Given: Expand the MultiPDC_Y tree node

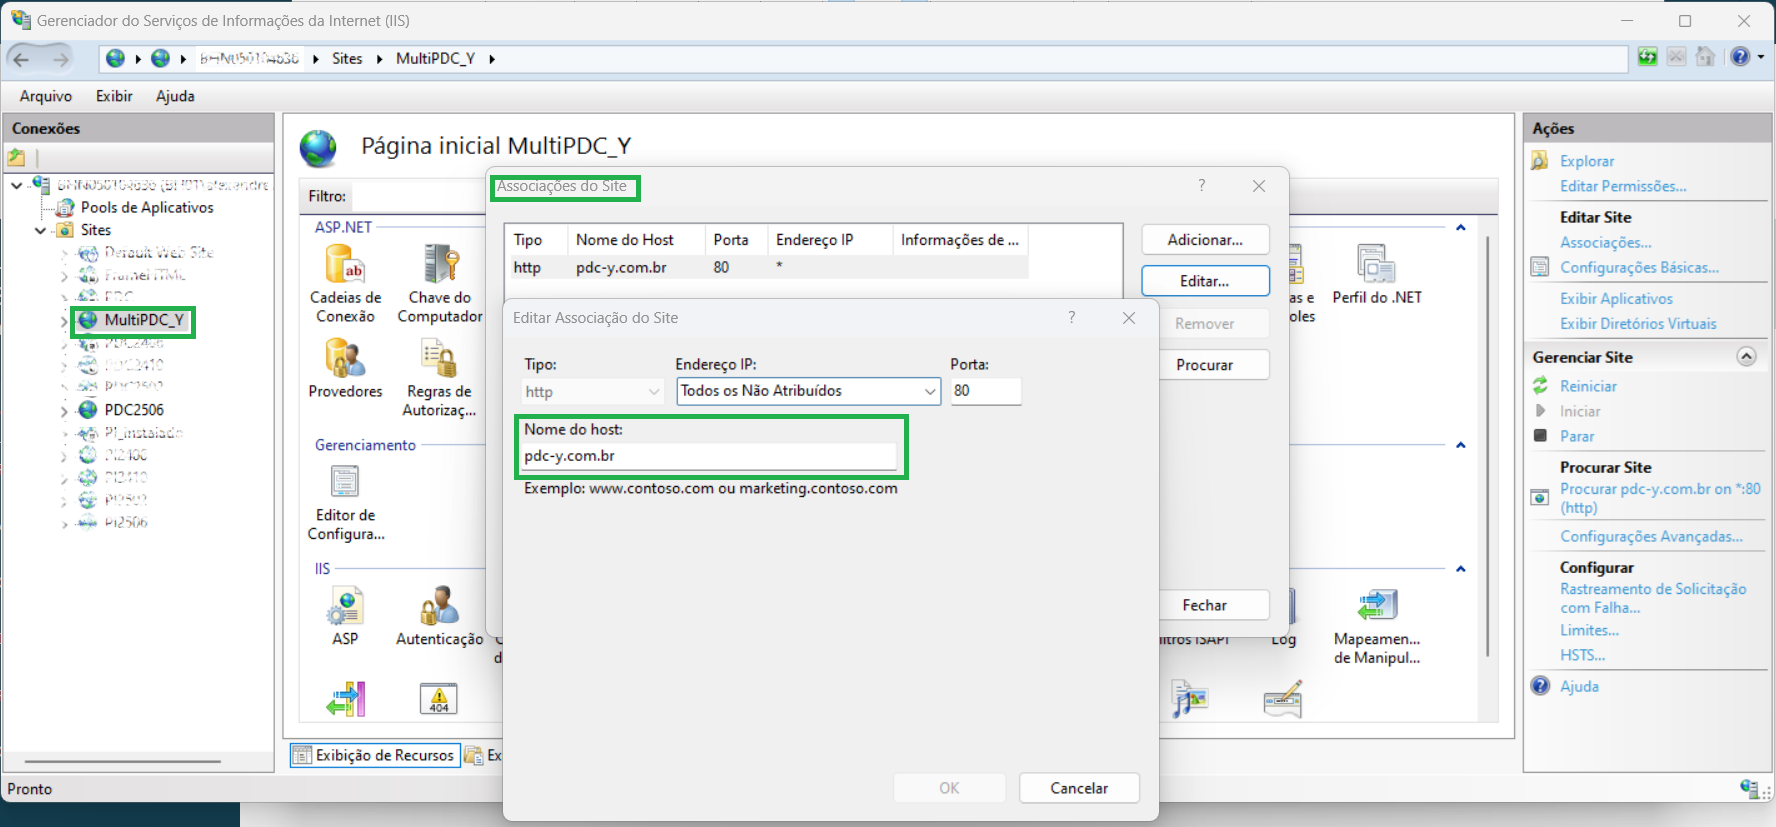Looking at the screenshot, I should 65,320.
